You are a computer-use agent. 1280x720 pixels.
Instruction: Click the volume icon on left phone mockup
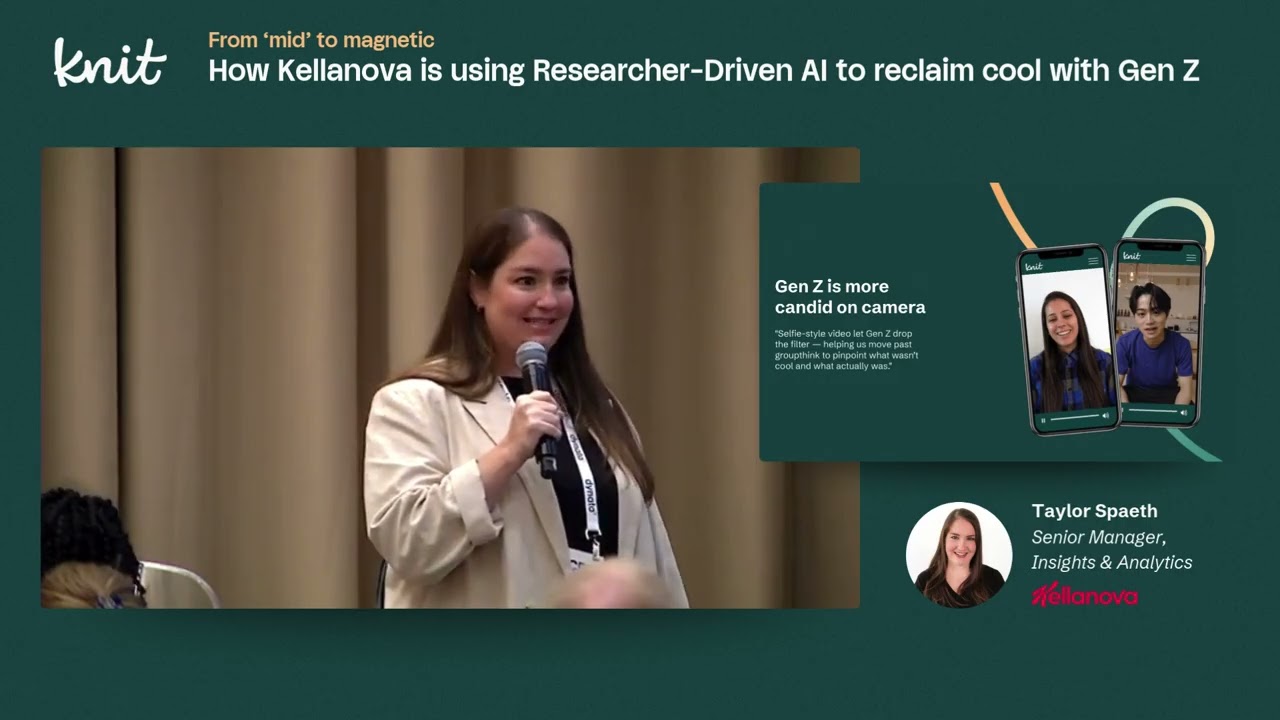coord(1106,415)
